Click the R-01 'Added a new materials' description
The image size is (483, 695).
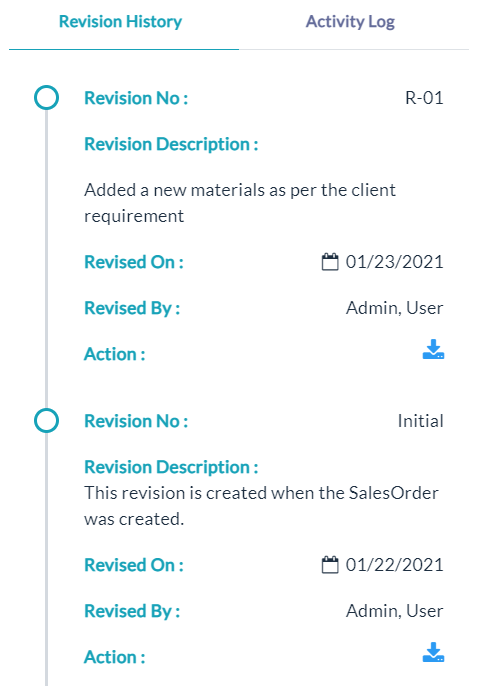click(x=240, y=203)
